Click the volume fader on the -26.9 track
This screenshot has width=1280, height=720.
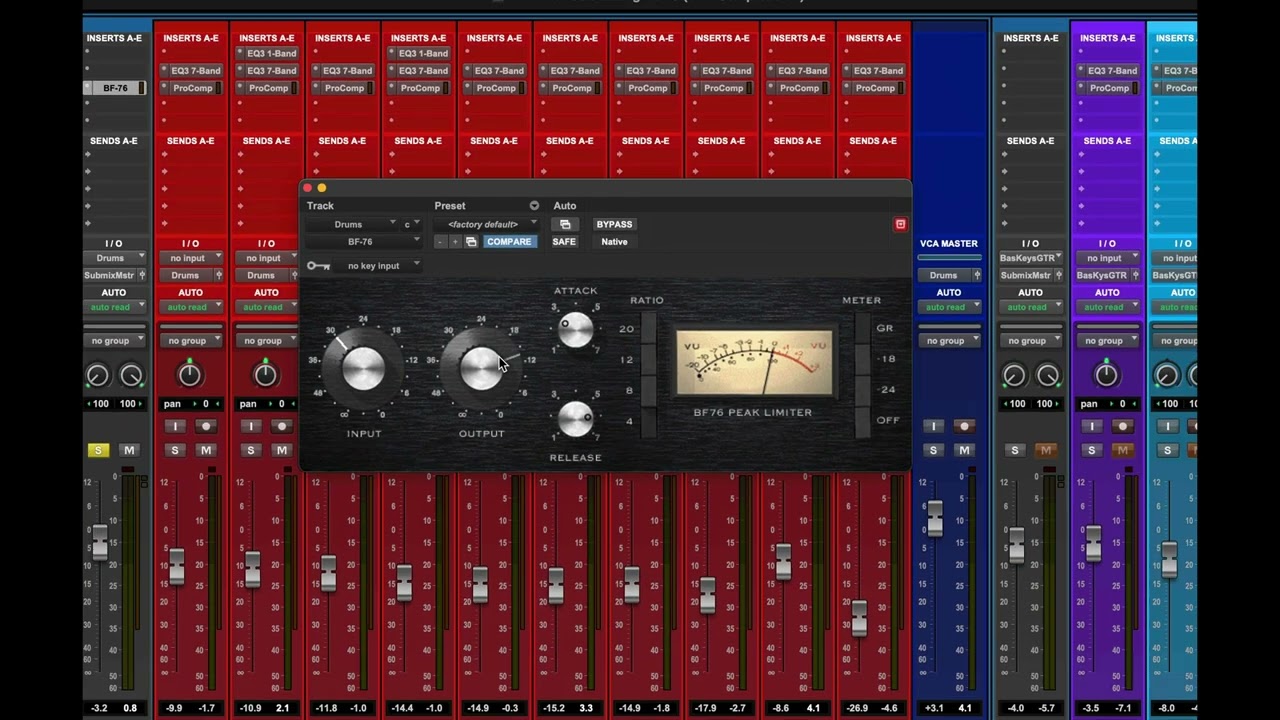[x=858, y=617]
